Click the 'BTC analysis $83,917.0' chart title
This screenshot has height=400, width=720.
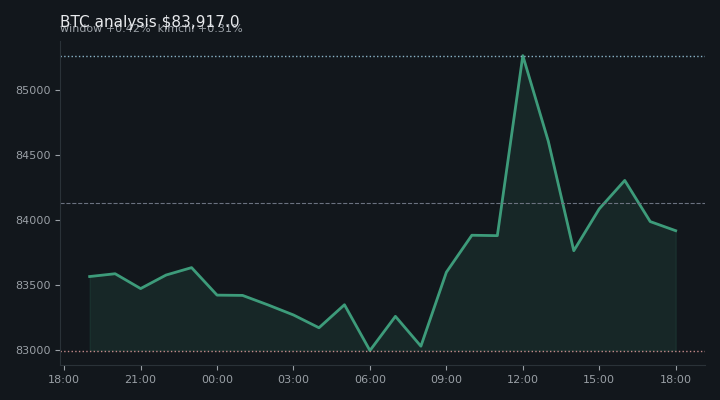coord(150,22)
